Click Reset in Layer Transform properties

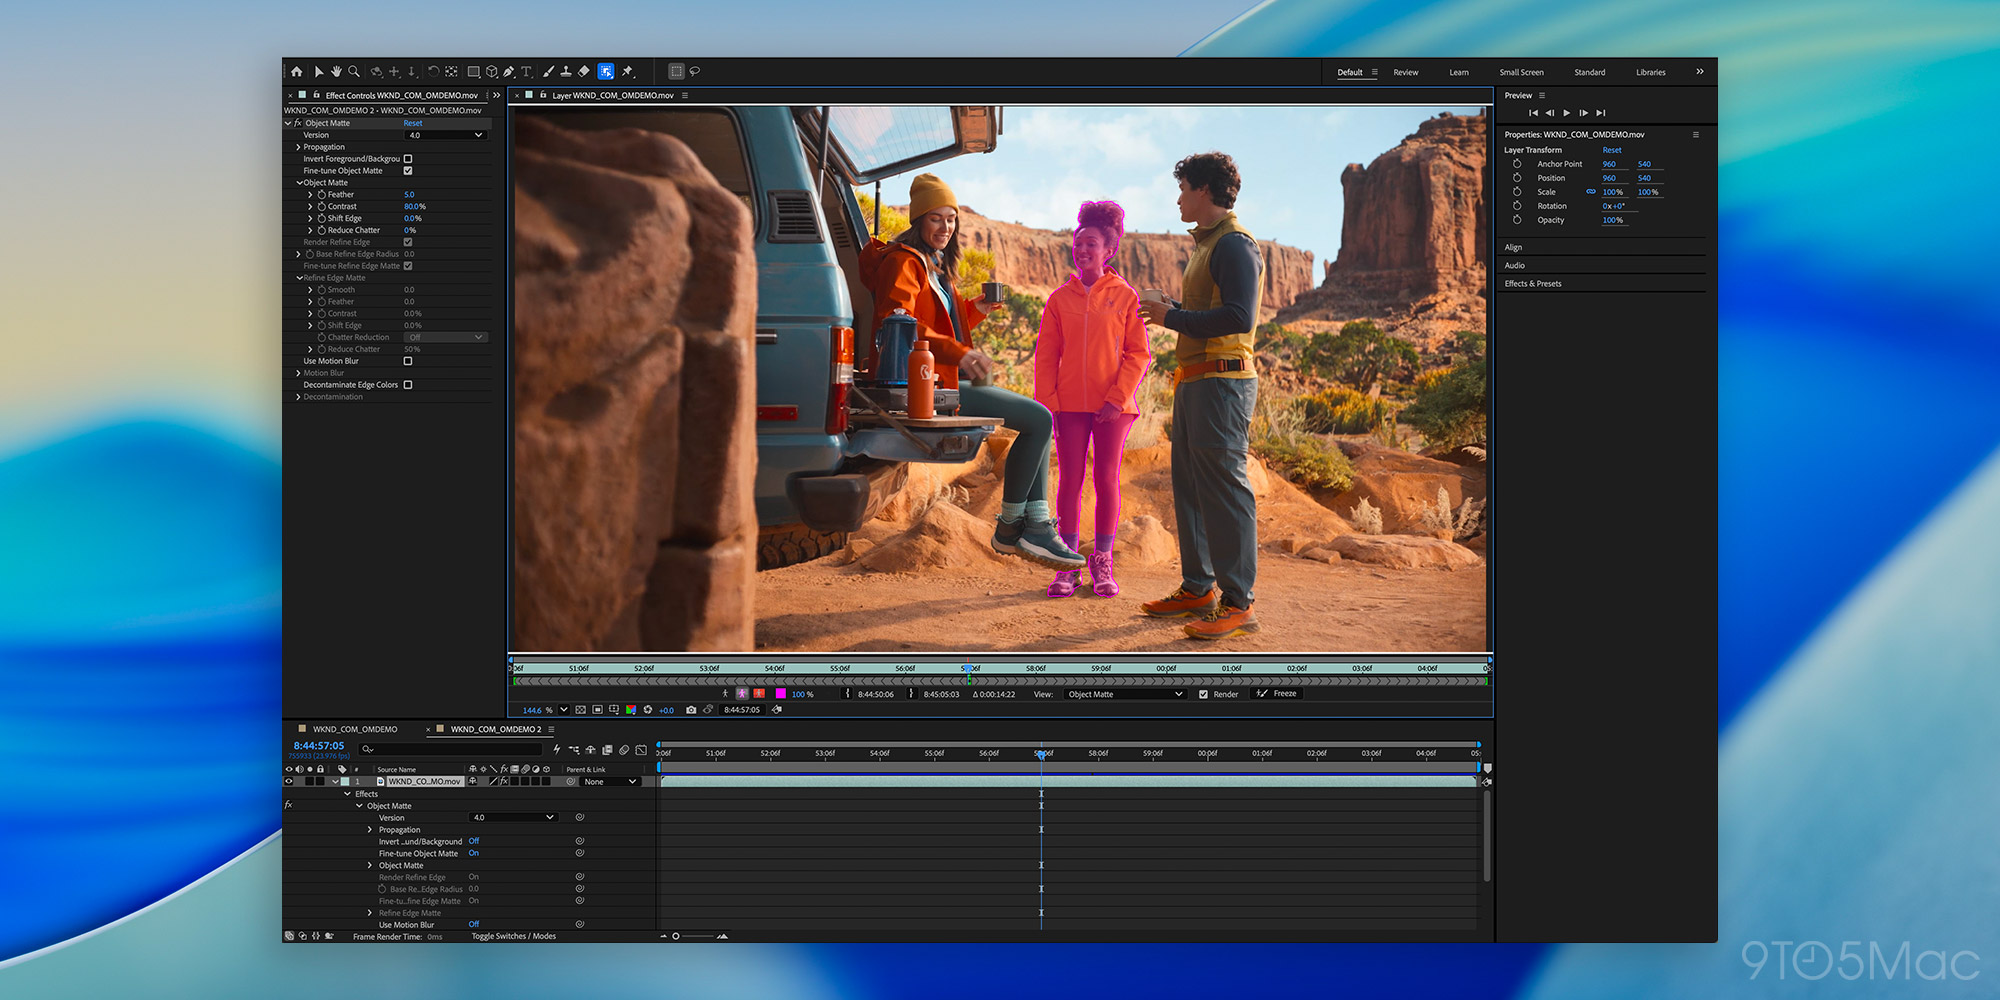(1612, 150)
